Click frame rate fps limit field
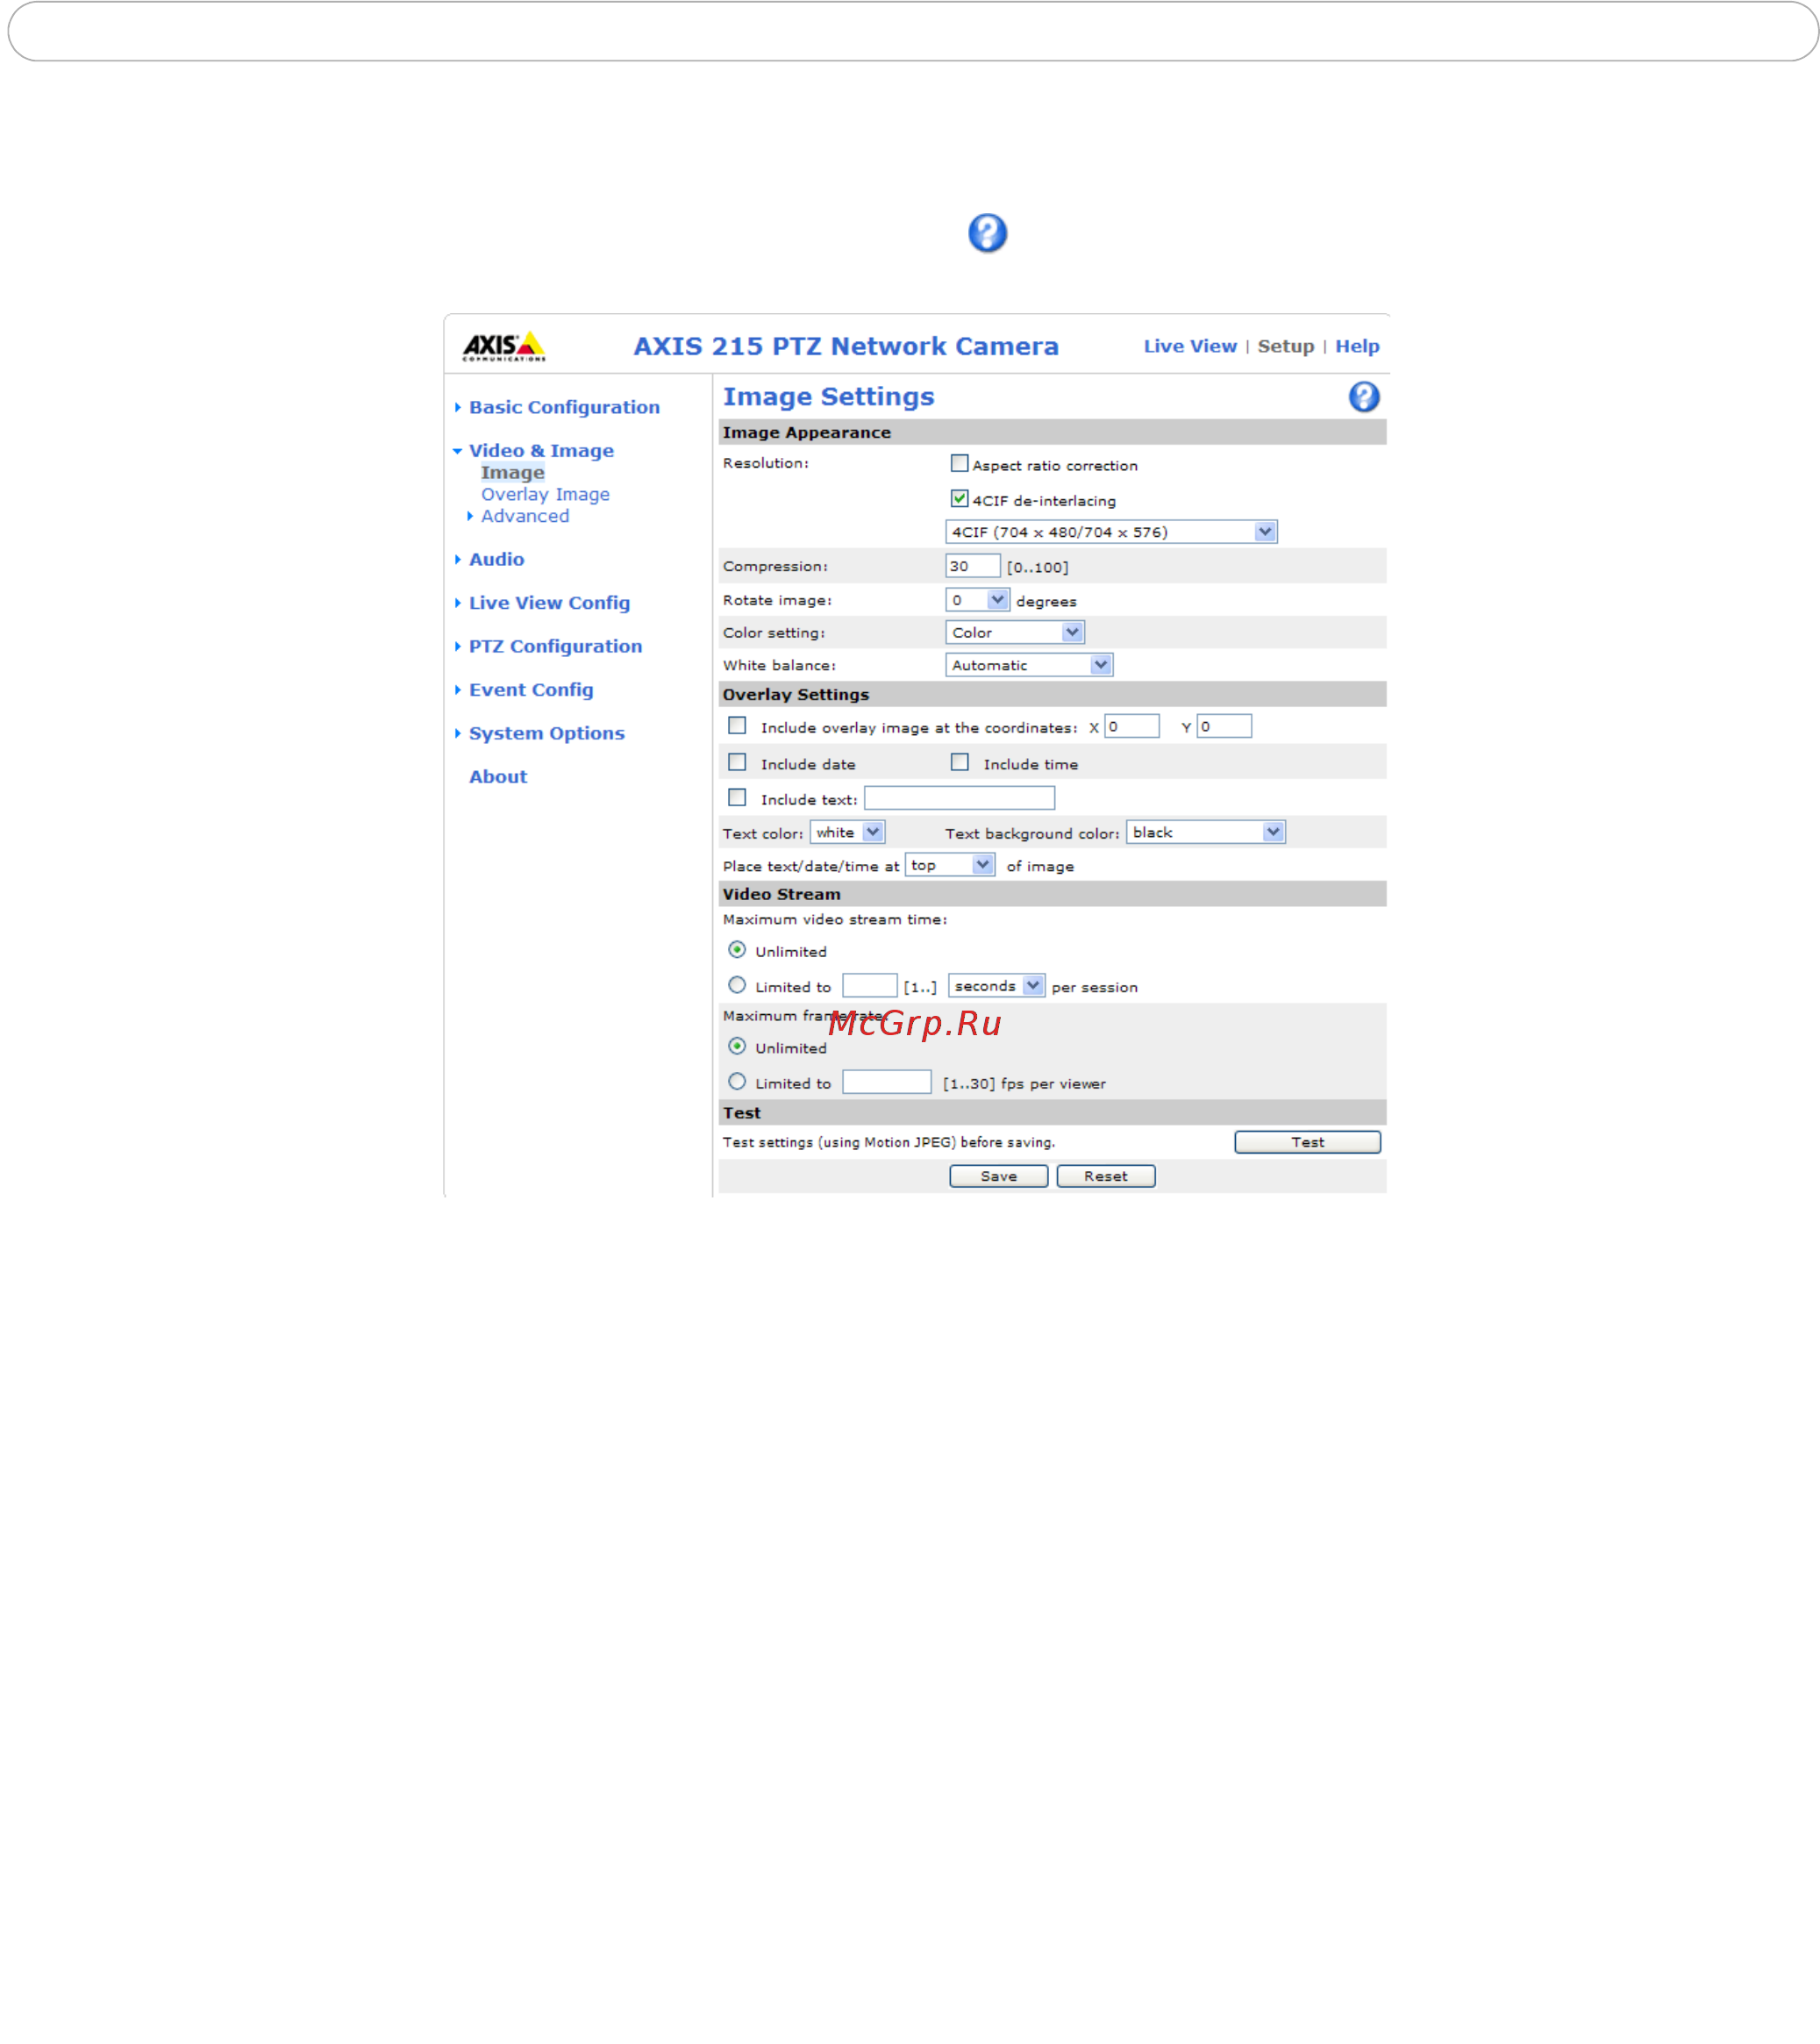Image resolution: width=1820 pixels, height=2044 pixels. (886, 1082)
